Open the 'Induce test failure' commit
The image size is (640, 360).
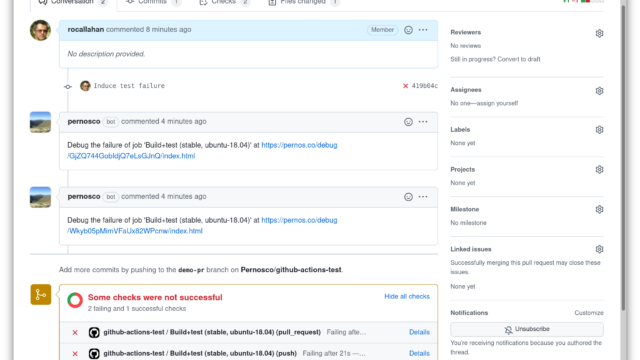(129, 86)
